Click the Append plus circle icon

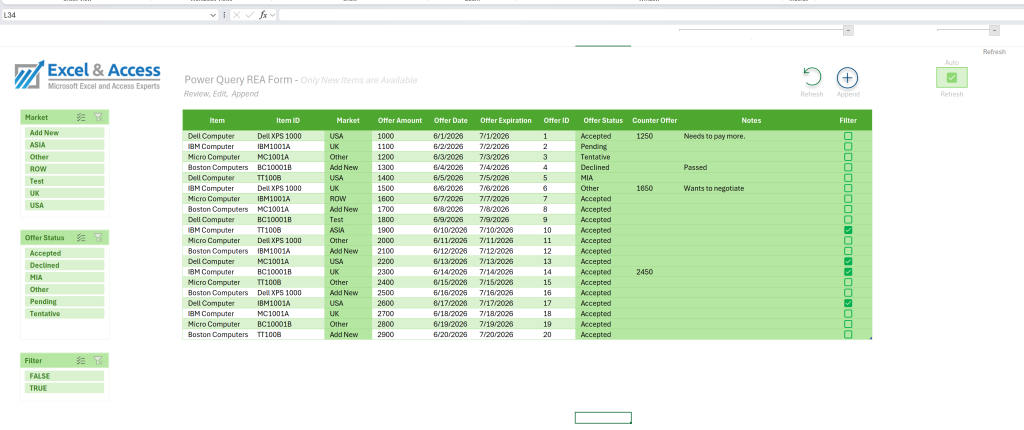(x=848, y=78)
